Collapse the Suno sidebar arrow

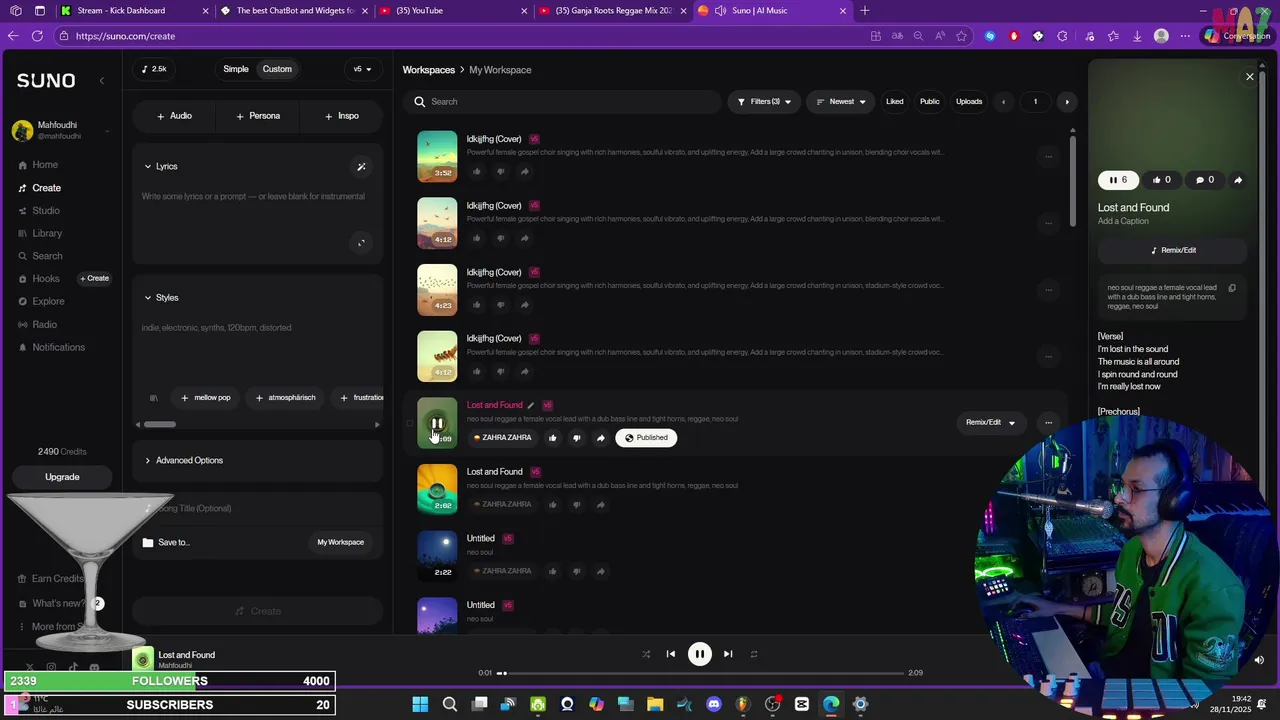pos(101,80)
